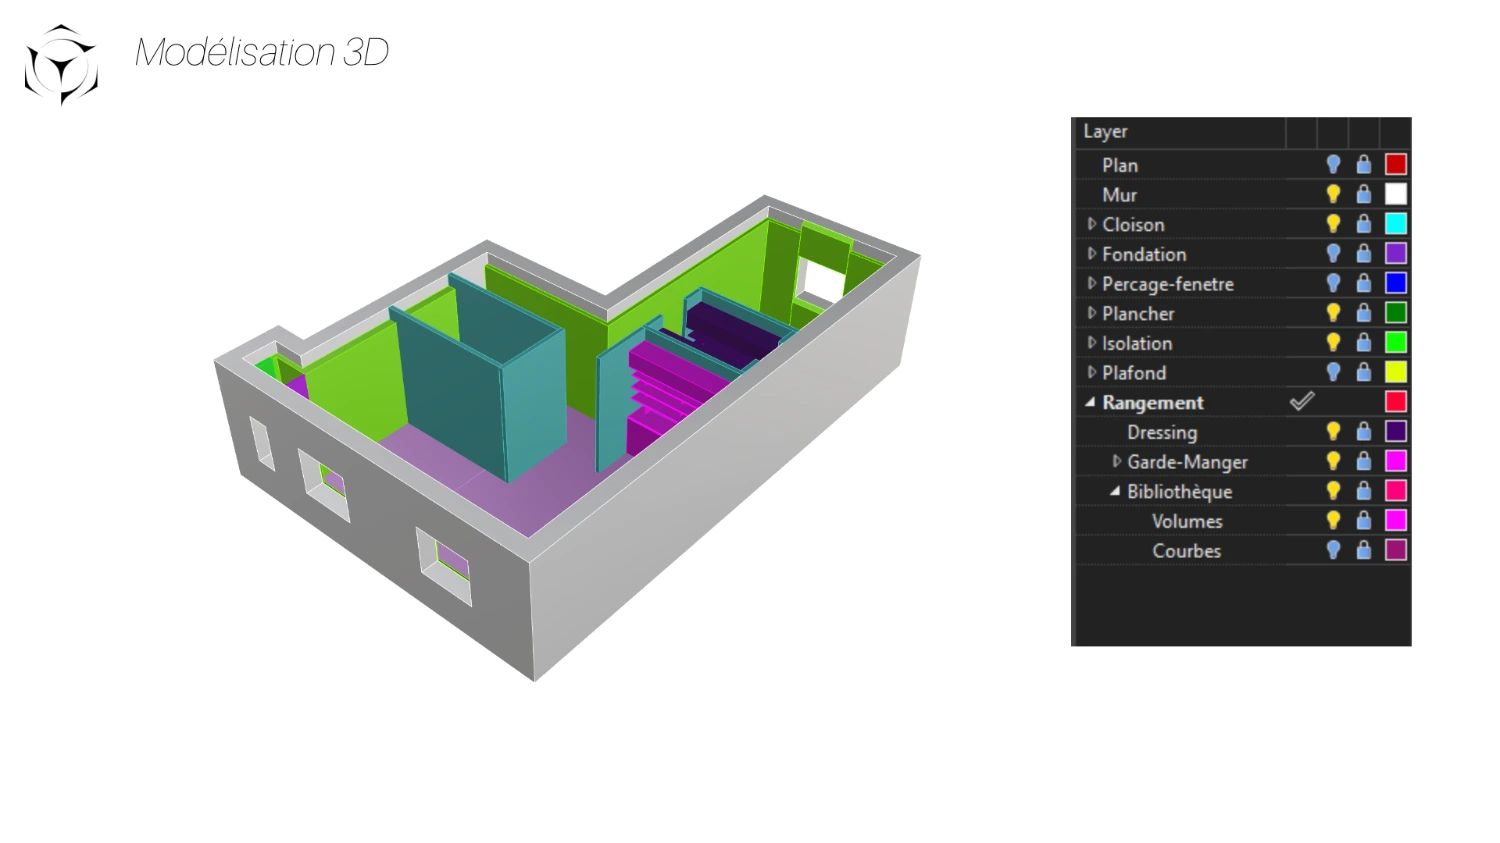Expand the Garde-Manger sublayer
Image resolution: width=1500 pixels, height=843 pixels.
pos(1116,461)
